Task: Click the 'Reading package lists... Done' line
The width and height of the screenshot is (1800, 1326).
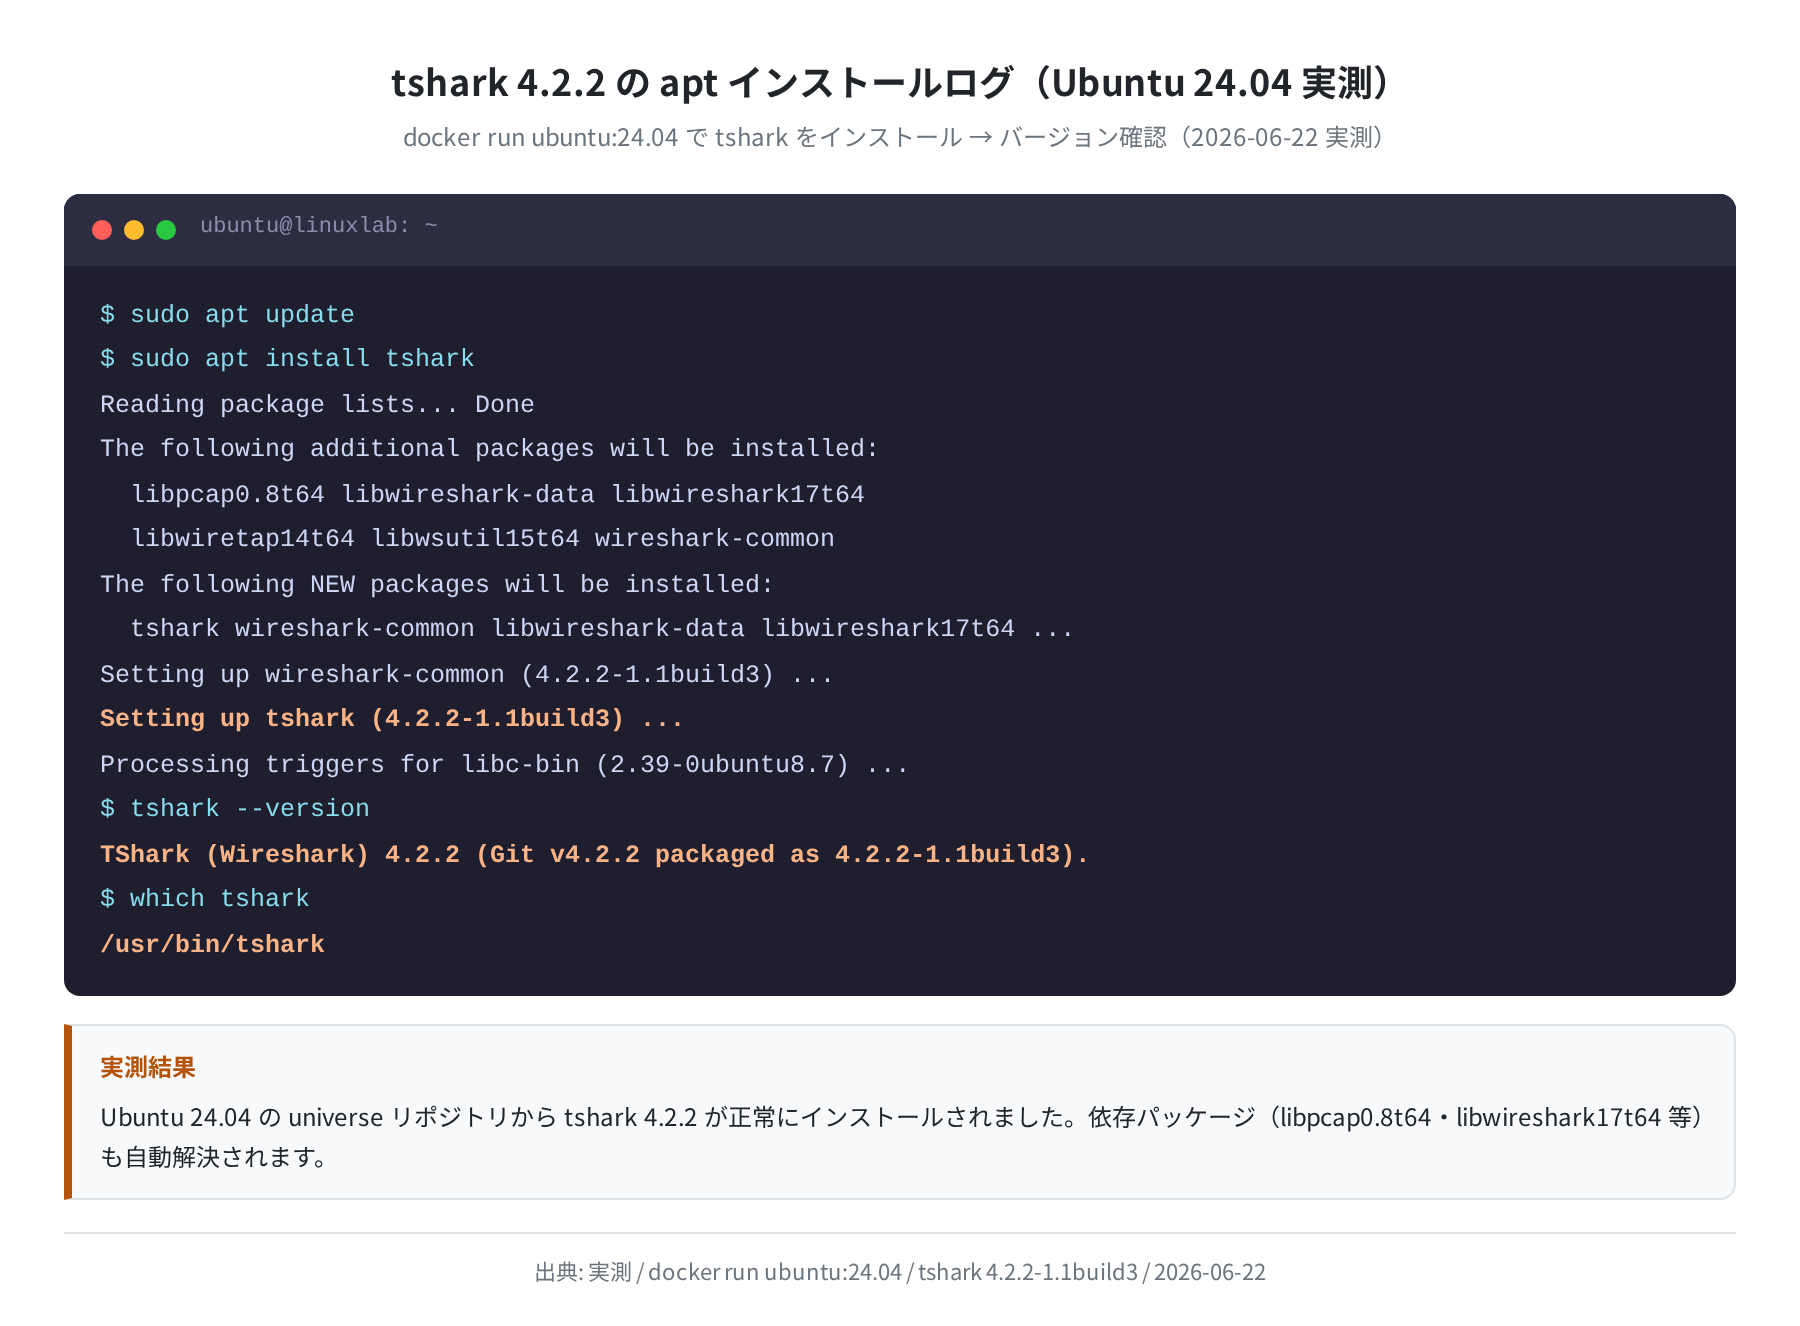Action: [x=317, y=404]
